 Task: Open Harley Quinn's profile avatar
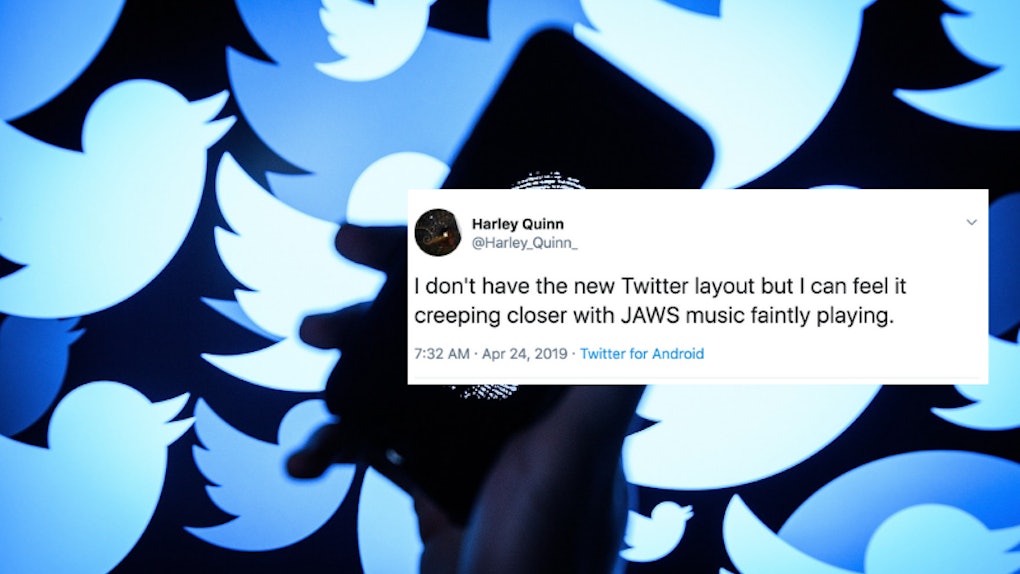tap(437, 232)
